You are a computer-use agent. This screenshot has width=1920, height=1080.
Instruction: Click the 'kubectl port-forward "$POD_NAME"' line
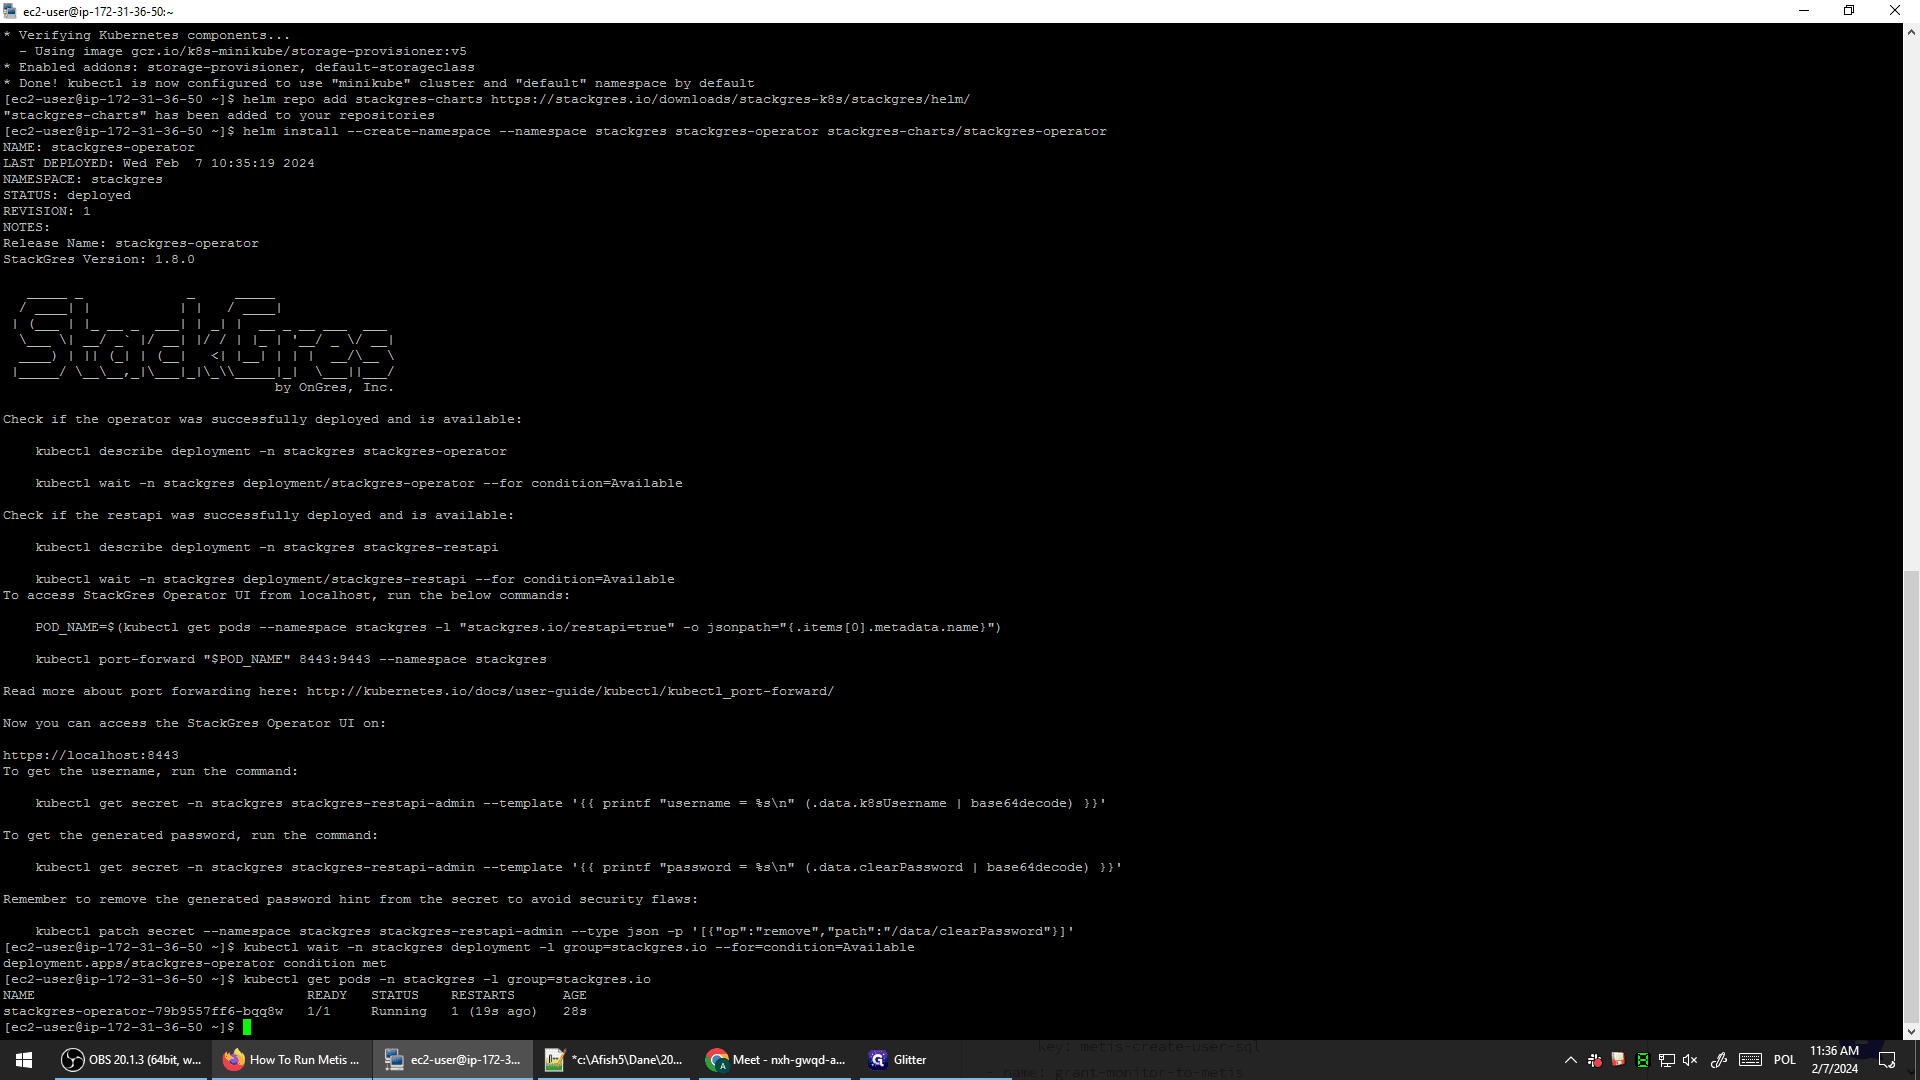[x=291, y=659]
